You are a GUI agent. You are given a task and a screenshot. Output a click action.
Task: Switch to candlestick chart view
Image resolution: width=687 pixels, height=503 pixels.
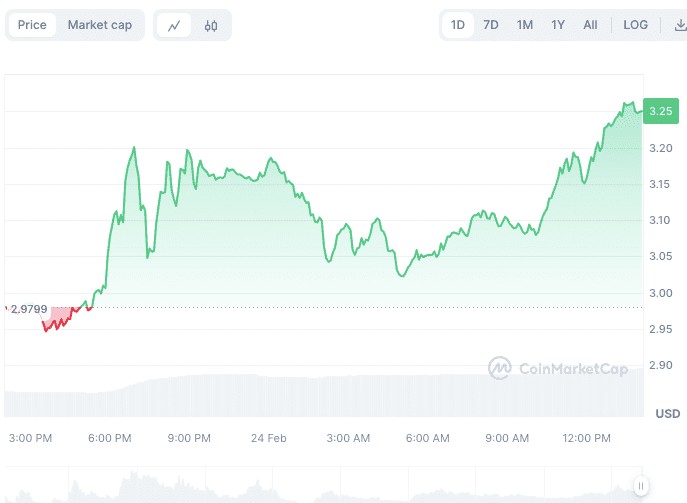211,25
